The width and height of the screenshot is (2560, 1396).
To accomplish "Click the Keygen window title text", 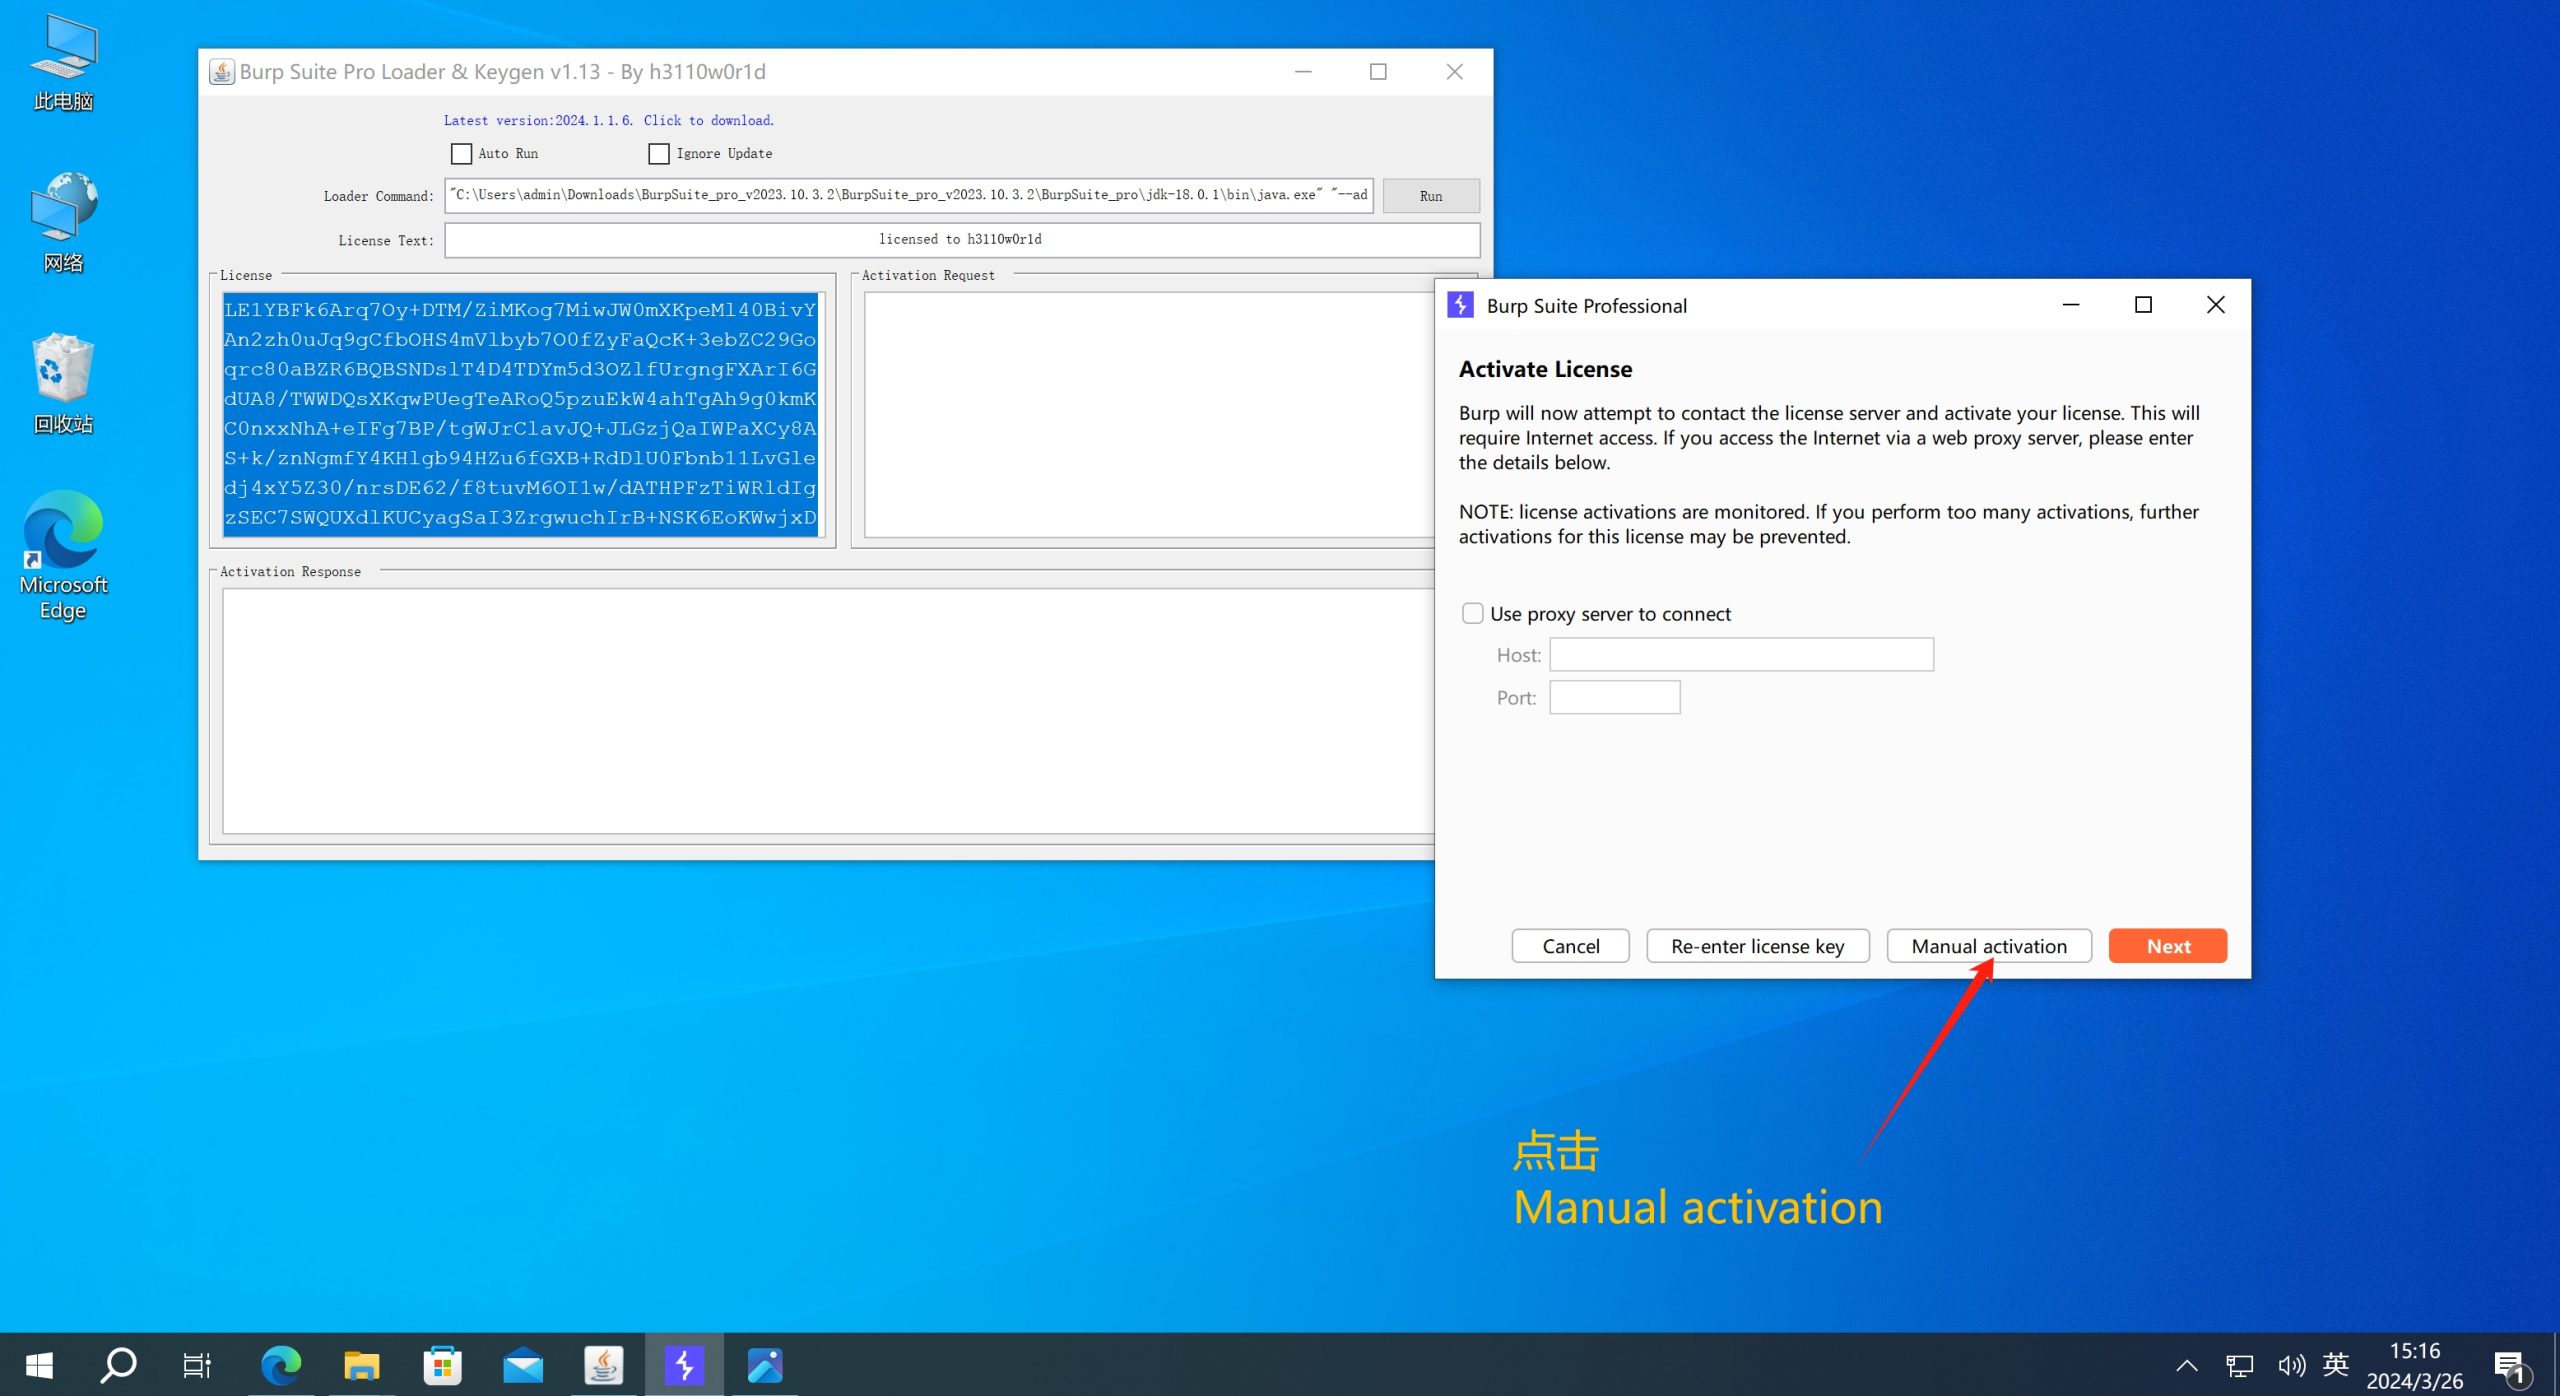I will pyautogui.click(x=503, y=72).
